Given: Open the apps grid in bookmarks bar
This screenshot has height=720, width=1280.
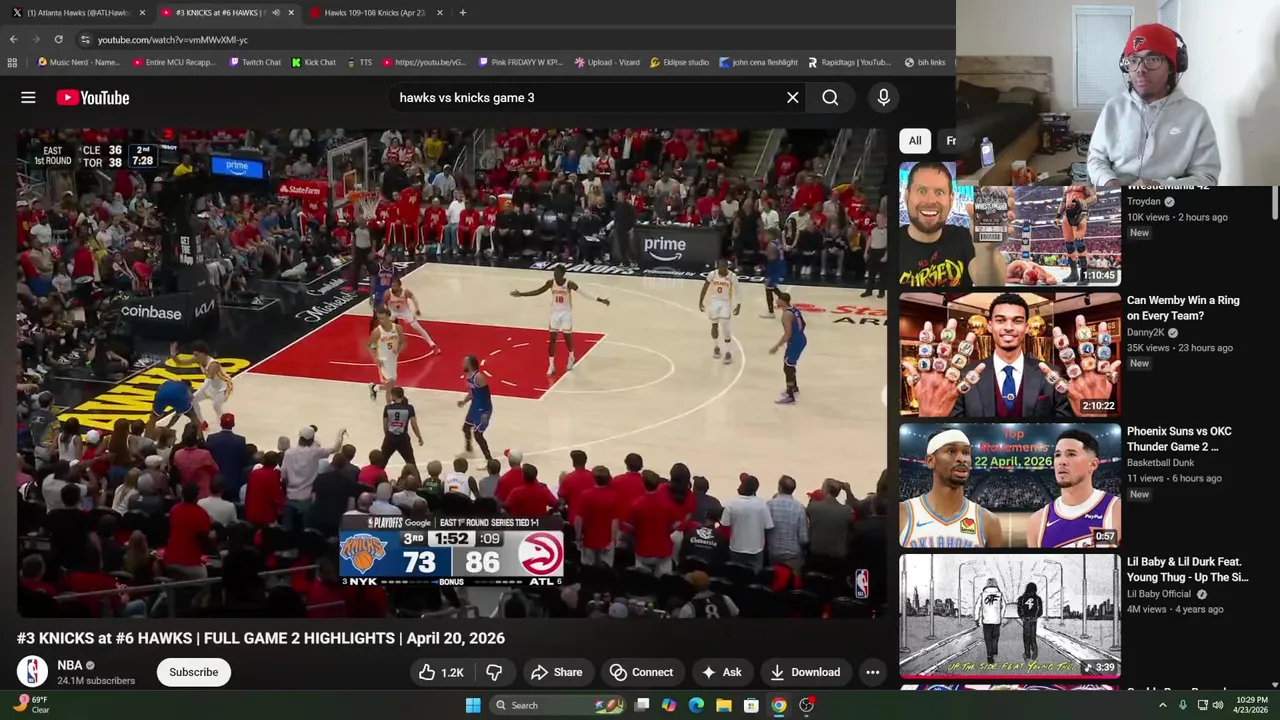Looking at the screenshot, I should coord(12,62).
